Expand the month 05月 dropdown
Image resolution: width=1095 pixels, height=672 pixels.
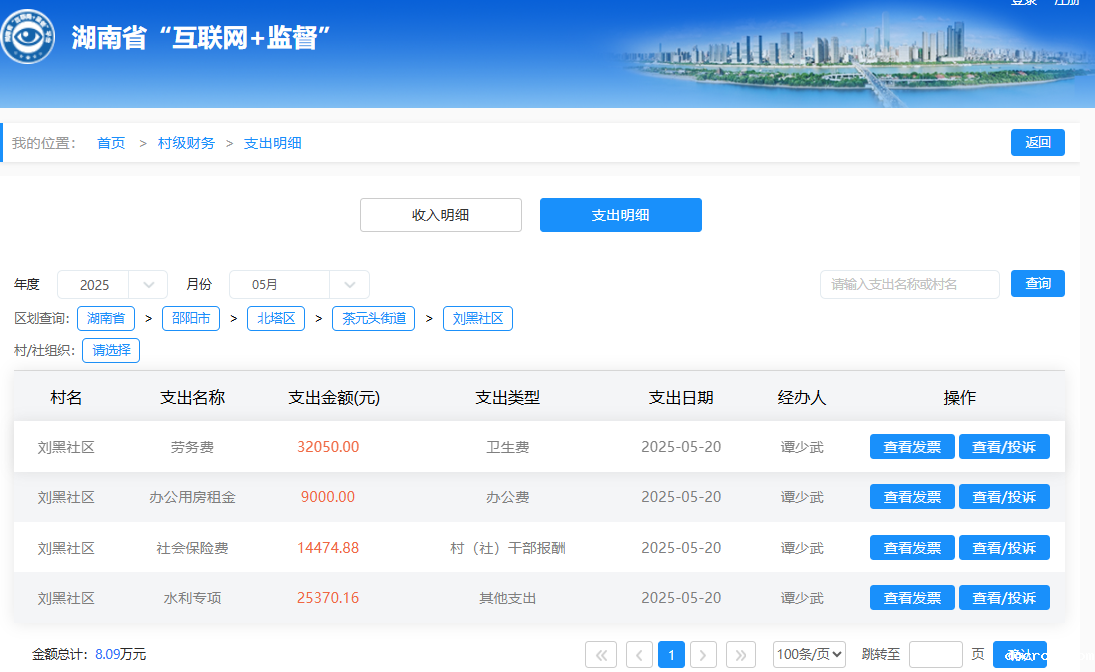click(x=299, y=285)
